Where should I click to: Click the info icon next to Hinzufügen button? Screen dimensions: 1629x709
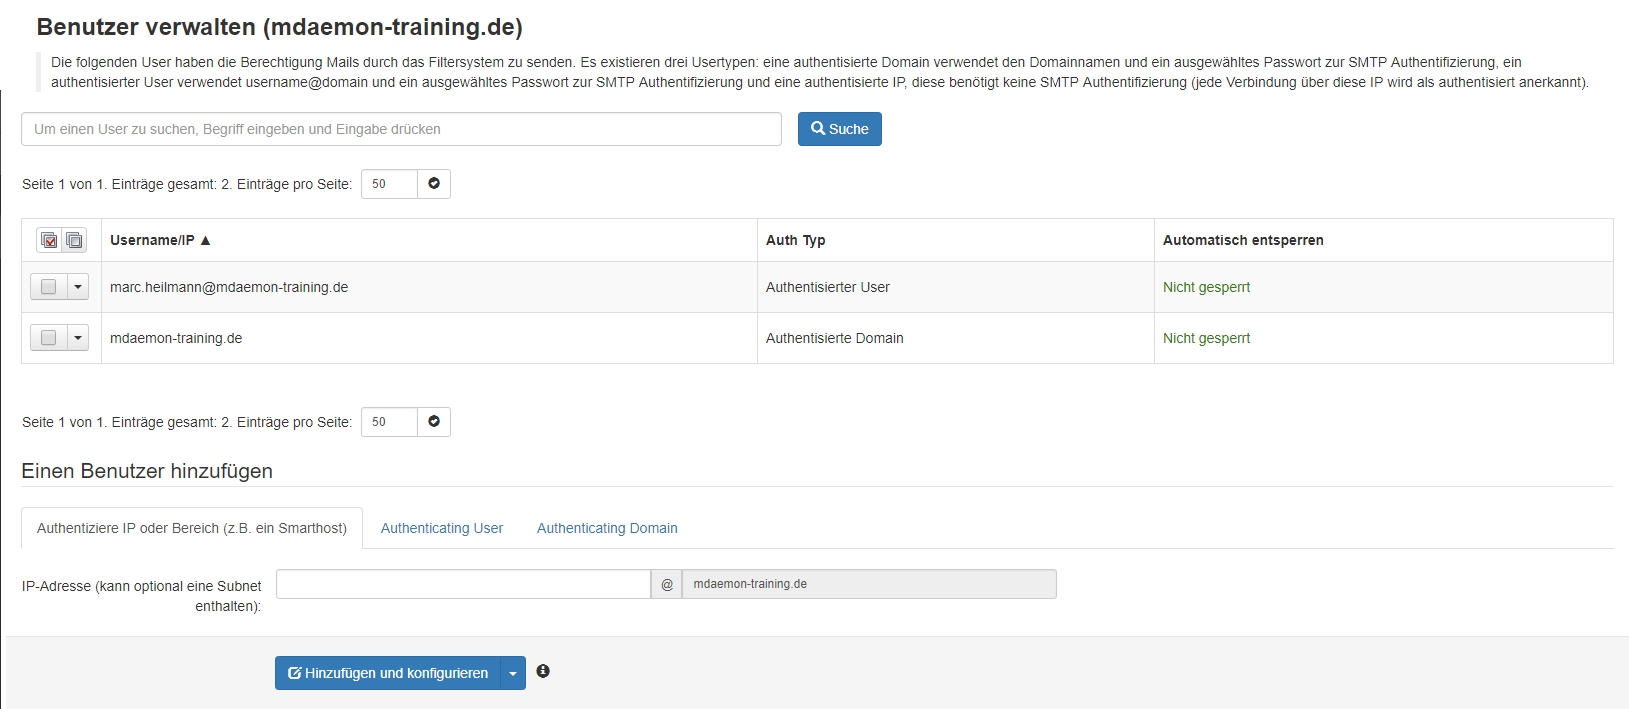pos(543,671)
